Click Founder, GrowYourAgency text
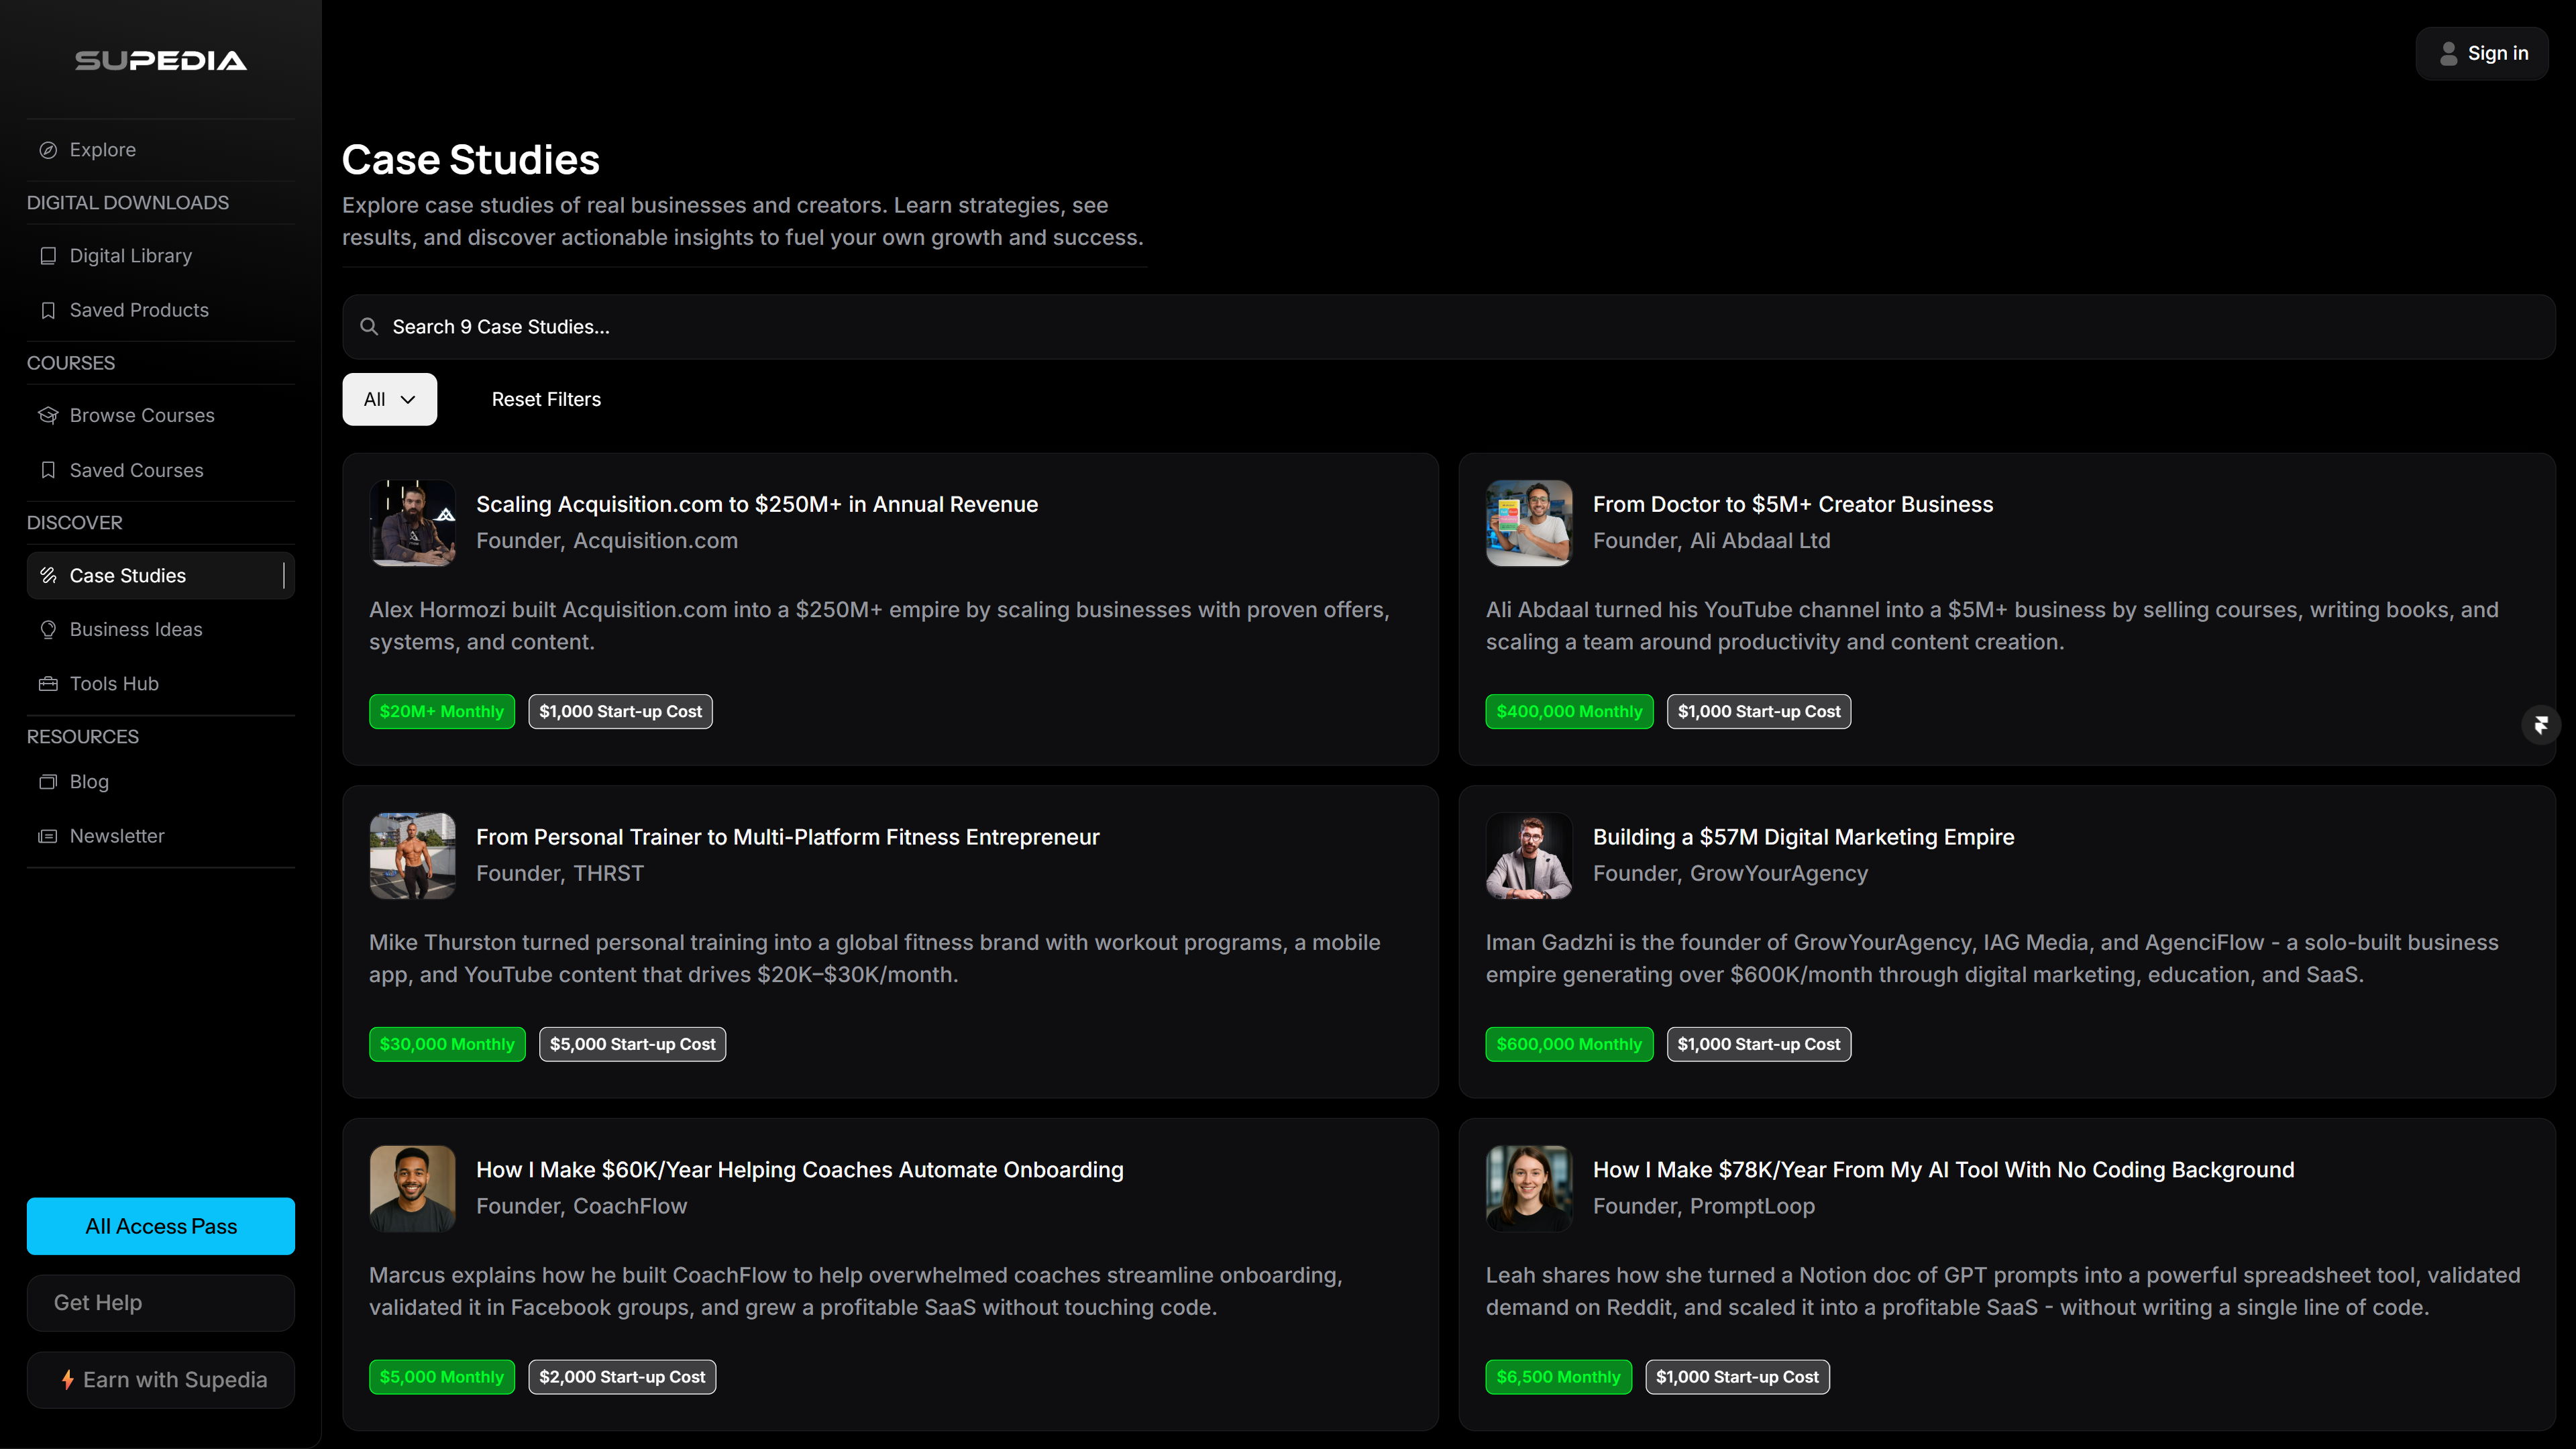 (1730, 874)
